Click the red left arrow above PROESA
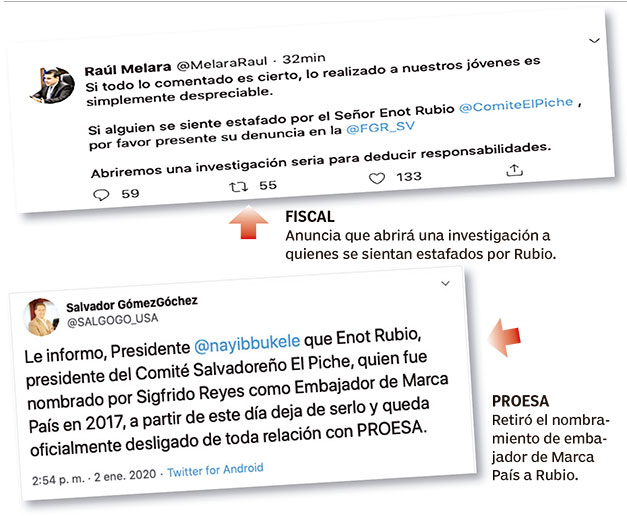The image size is (627, 516). pos(504,338)
